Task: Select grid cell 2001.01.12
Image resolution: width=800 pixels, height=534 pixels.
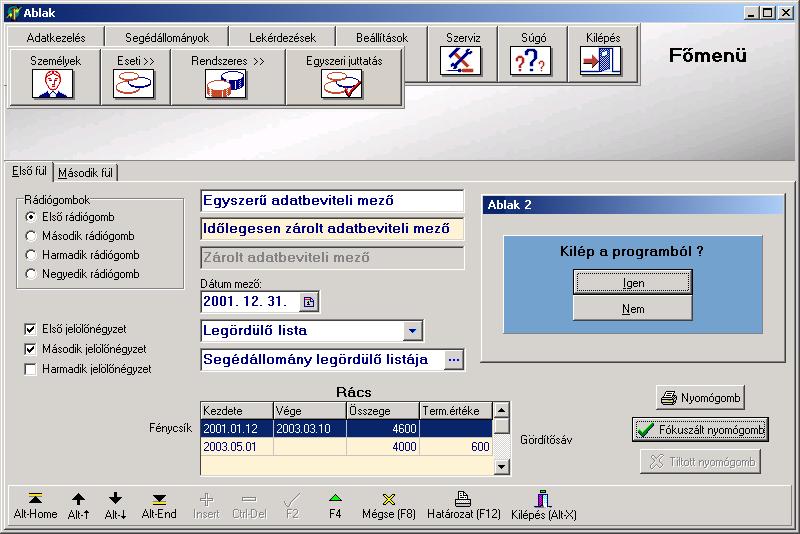Action: point(237,428)
